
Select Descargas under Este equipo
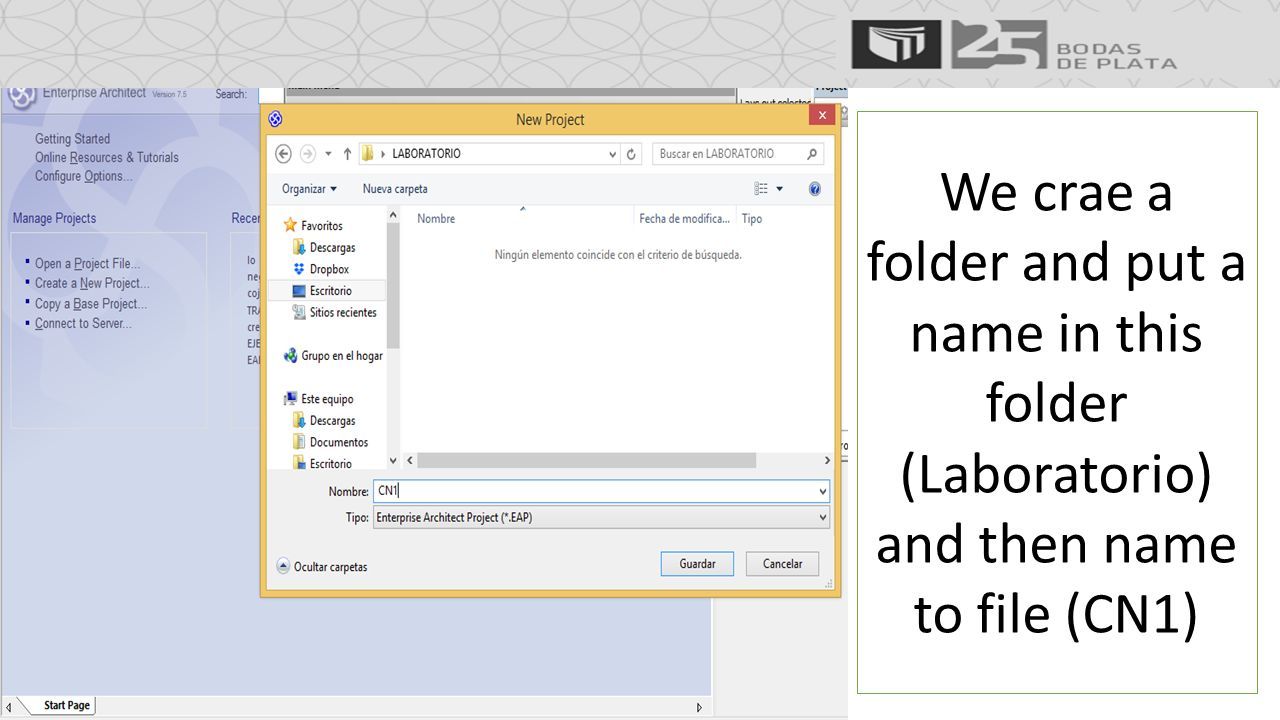pyautogui.click(x=332, y=421)
